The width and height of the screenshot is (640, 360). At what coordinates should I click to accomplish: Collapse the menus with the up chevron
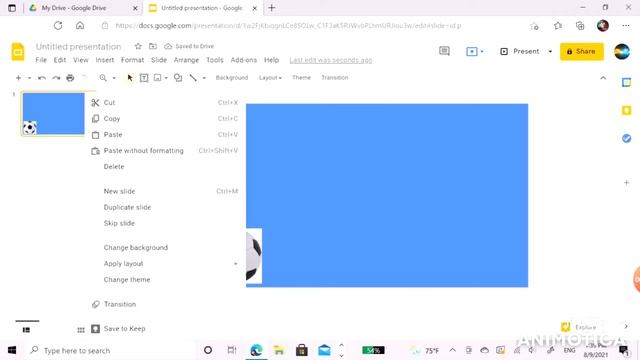tap(603, 78)
